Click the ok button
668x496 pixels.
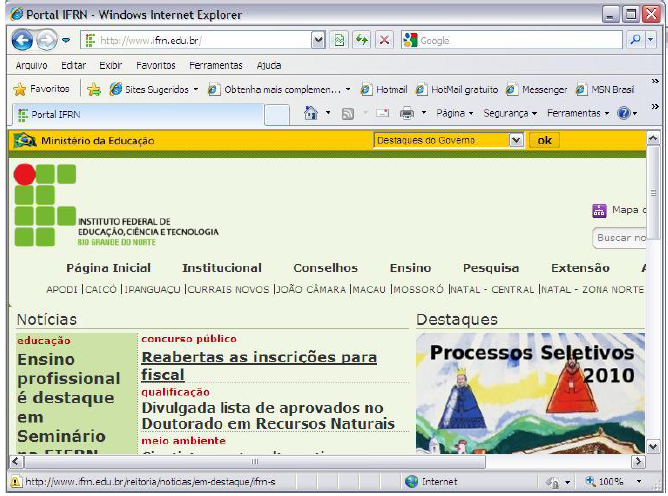click(544, 140)
